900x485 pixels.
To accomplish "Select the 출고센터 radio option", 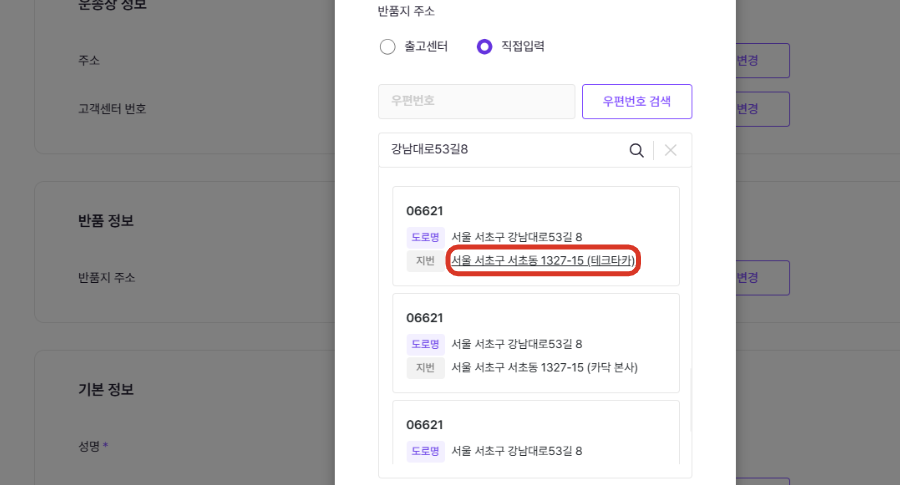I will 387,46.
